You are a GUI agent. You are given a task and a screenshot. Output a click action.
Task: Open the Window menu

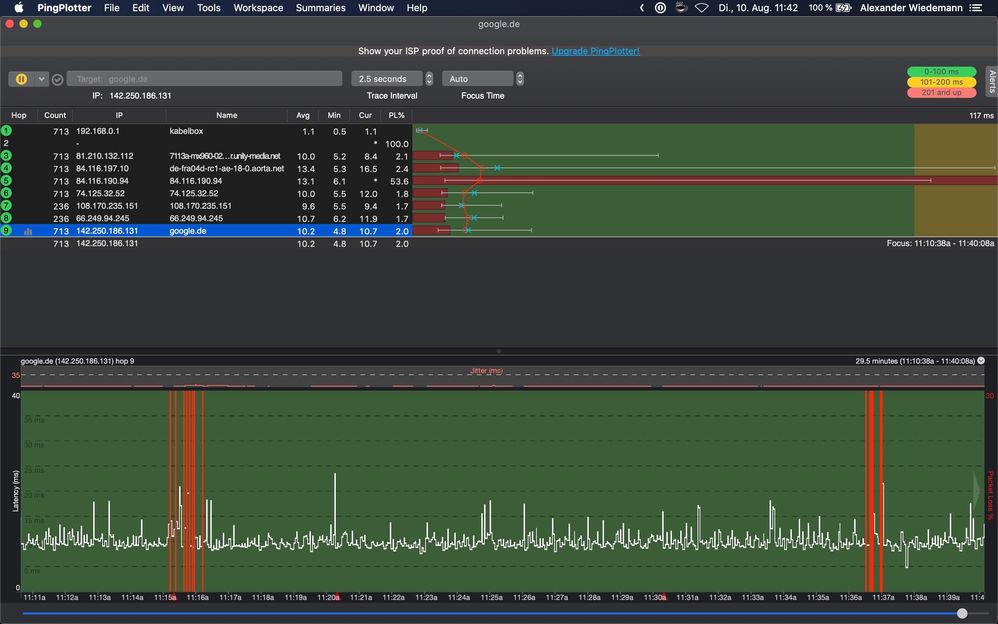pos(376,8)
